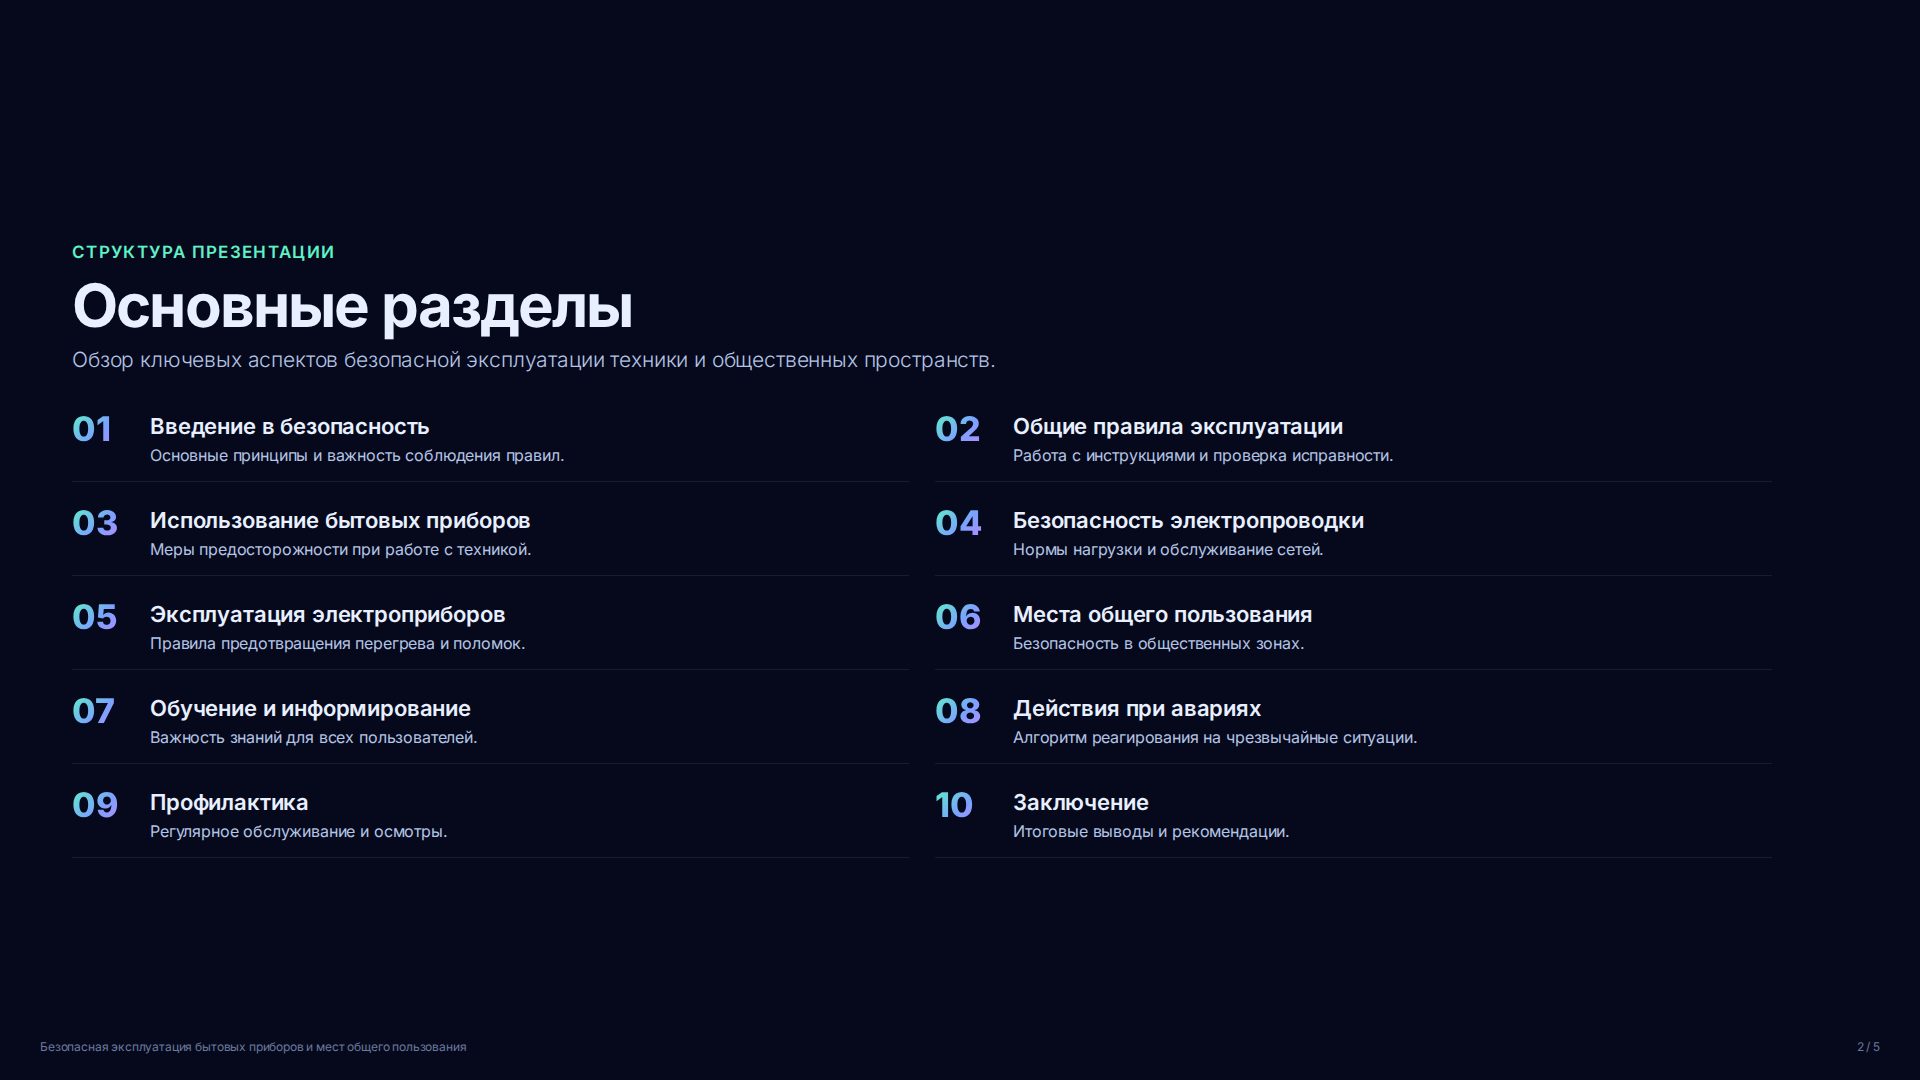The height and width of the screenshot is (1080, 1920).
Task: Click 'Основные принципы и важность соблюдения правил.'
Action: [357, 456]
